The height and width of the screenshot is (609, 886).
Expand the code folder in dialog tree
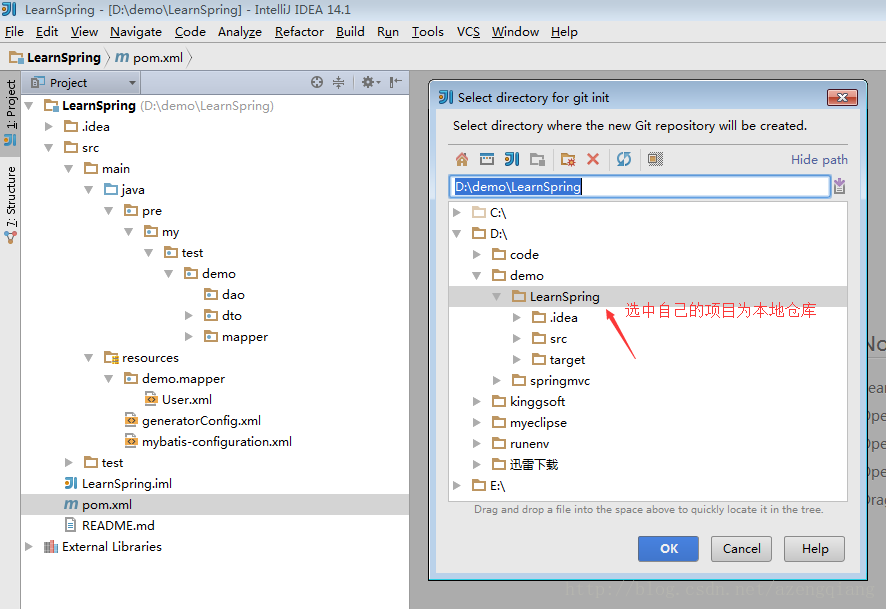pos(477,254)
